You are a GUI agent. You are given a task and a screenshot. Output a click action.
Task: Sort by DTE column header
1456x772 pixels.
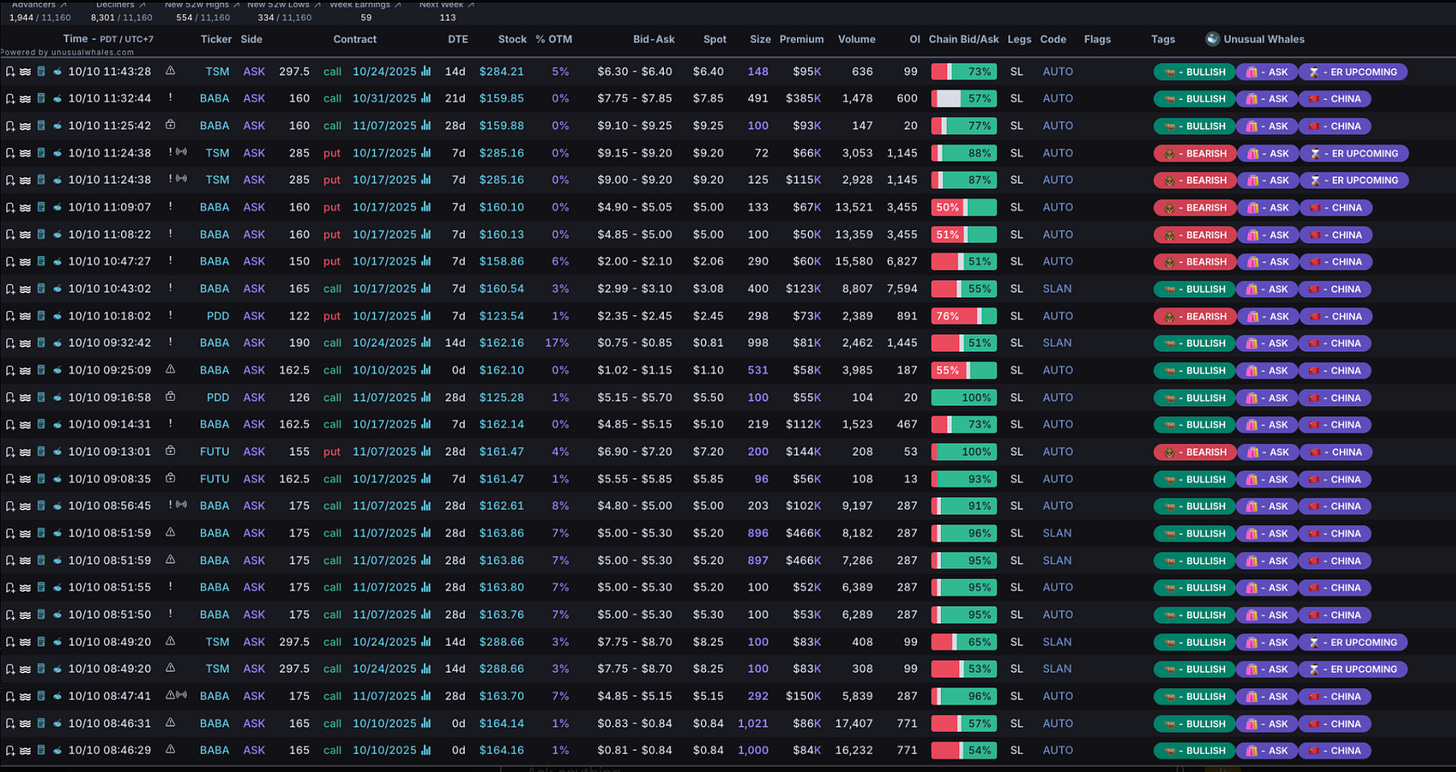click(458, 39)
